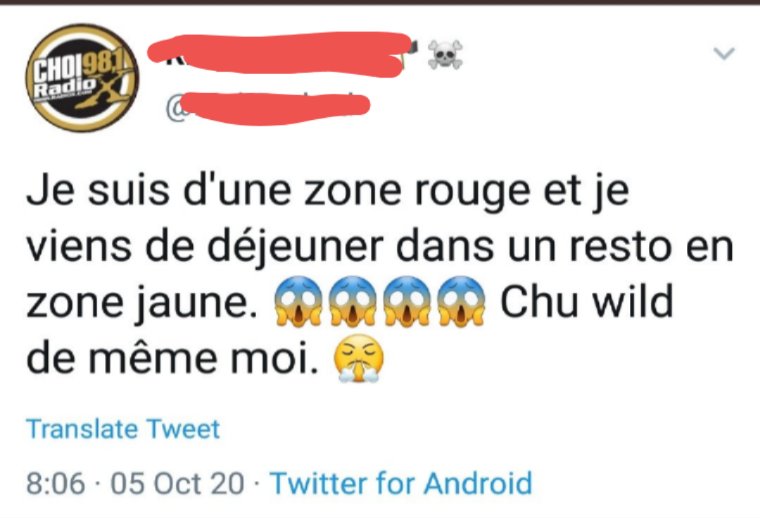The height and width of the screenshot is (518, 760).
Task: Click the skull and crossbones emoji beside name
Action: [x=445, y=55]
